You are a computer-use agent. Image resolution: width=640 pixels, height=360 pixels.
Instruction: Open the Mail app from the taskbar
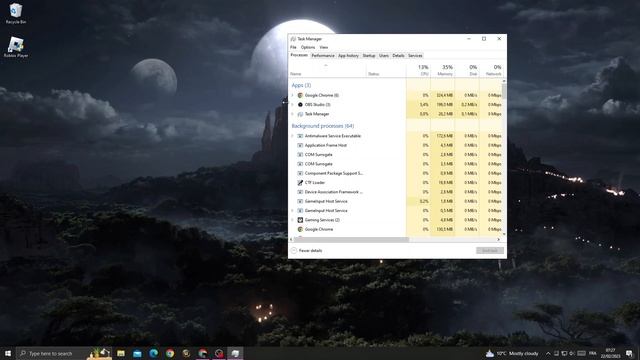coord(137,353)
